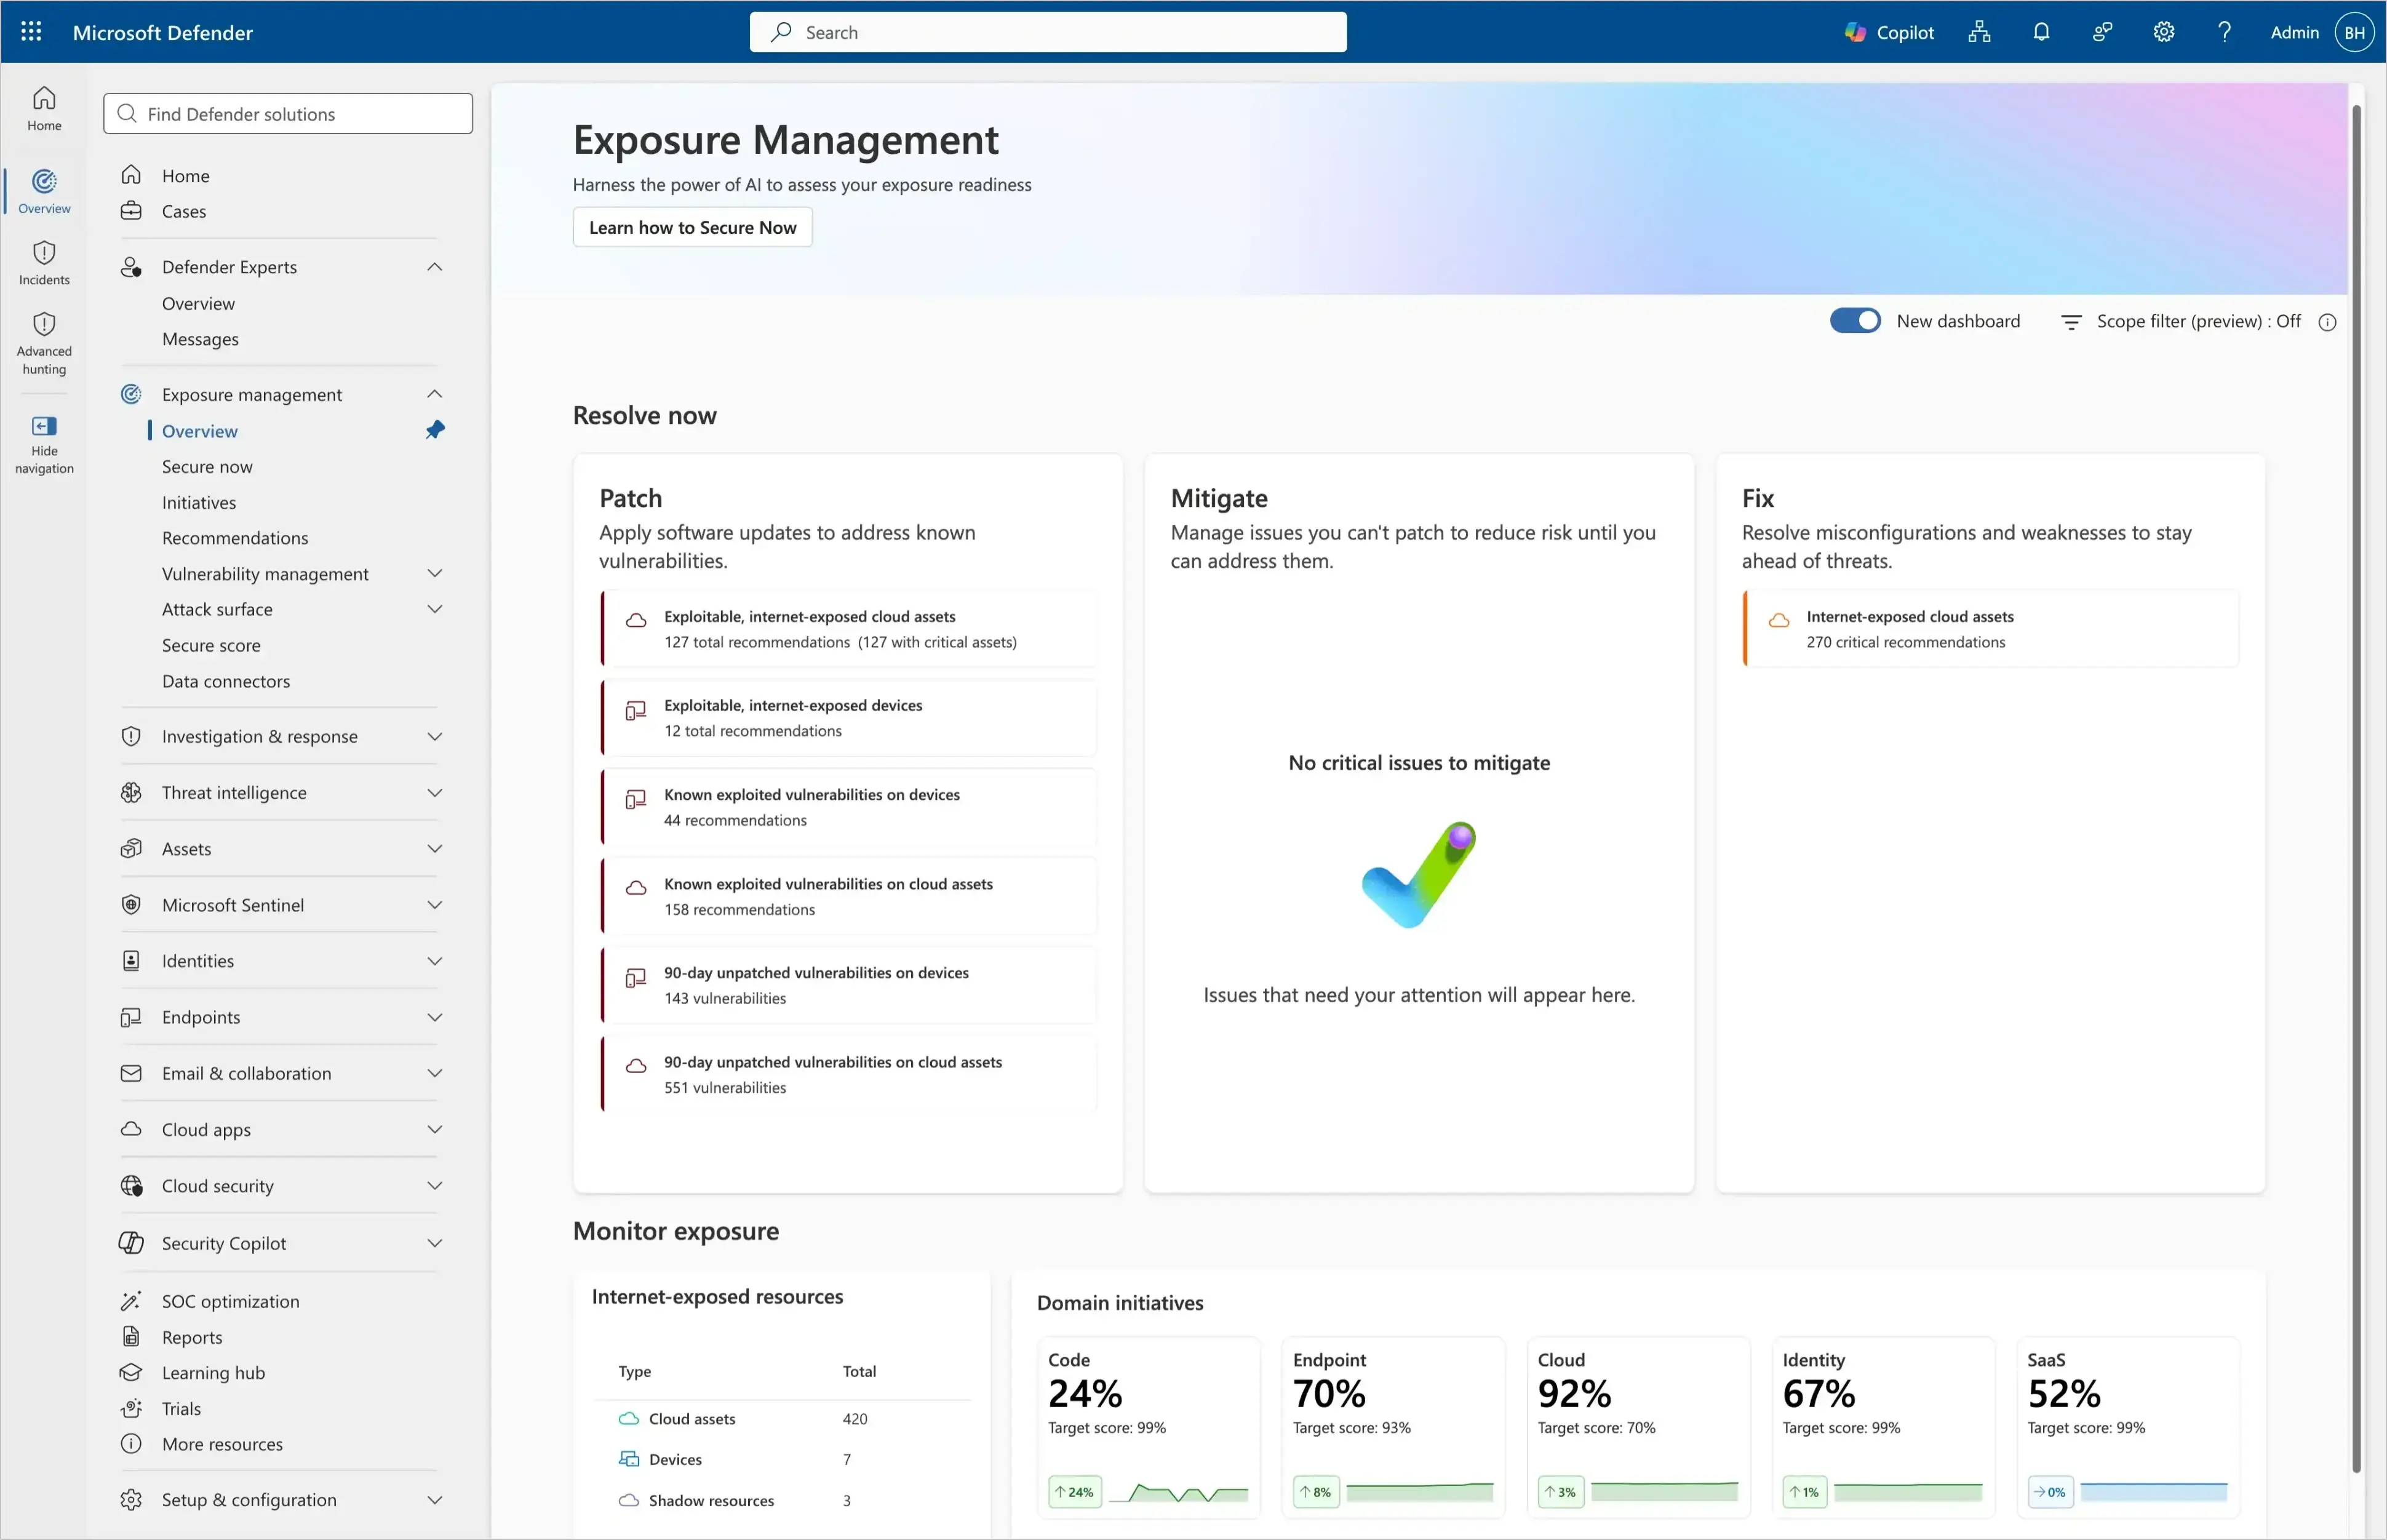The image size is (2387, 1540).
Task: Toggle the New dashboard switch
Action: [1855, 321]
